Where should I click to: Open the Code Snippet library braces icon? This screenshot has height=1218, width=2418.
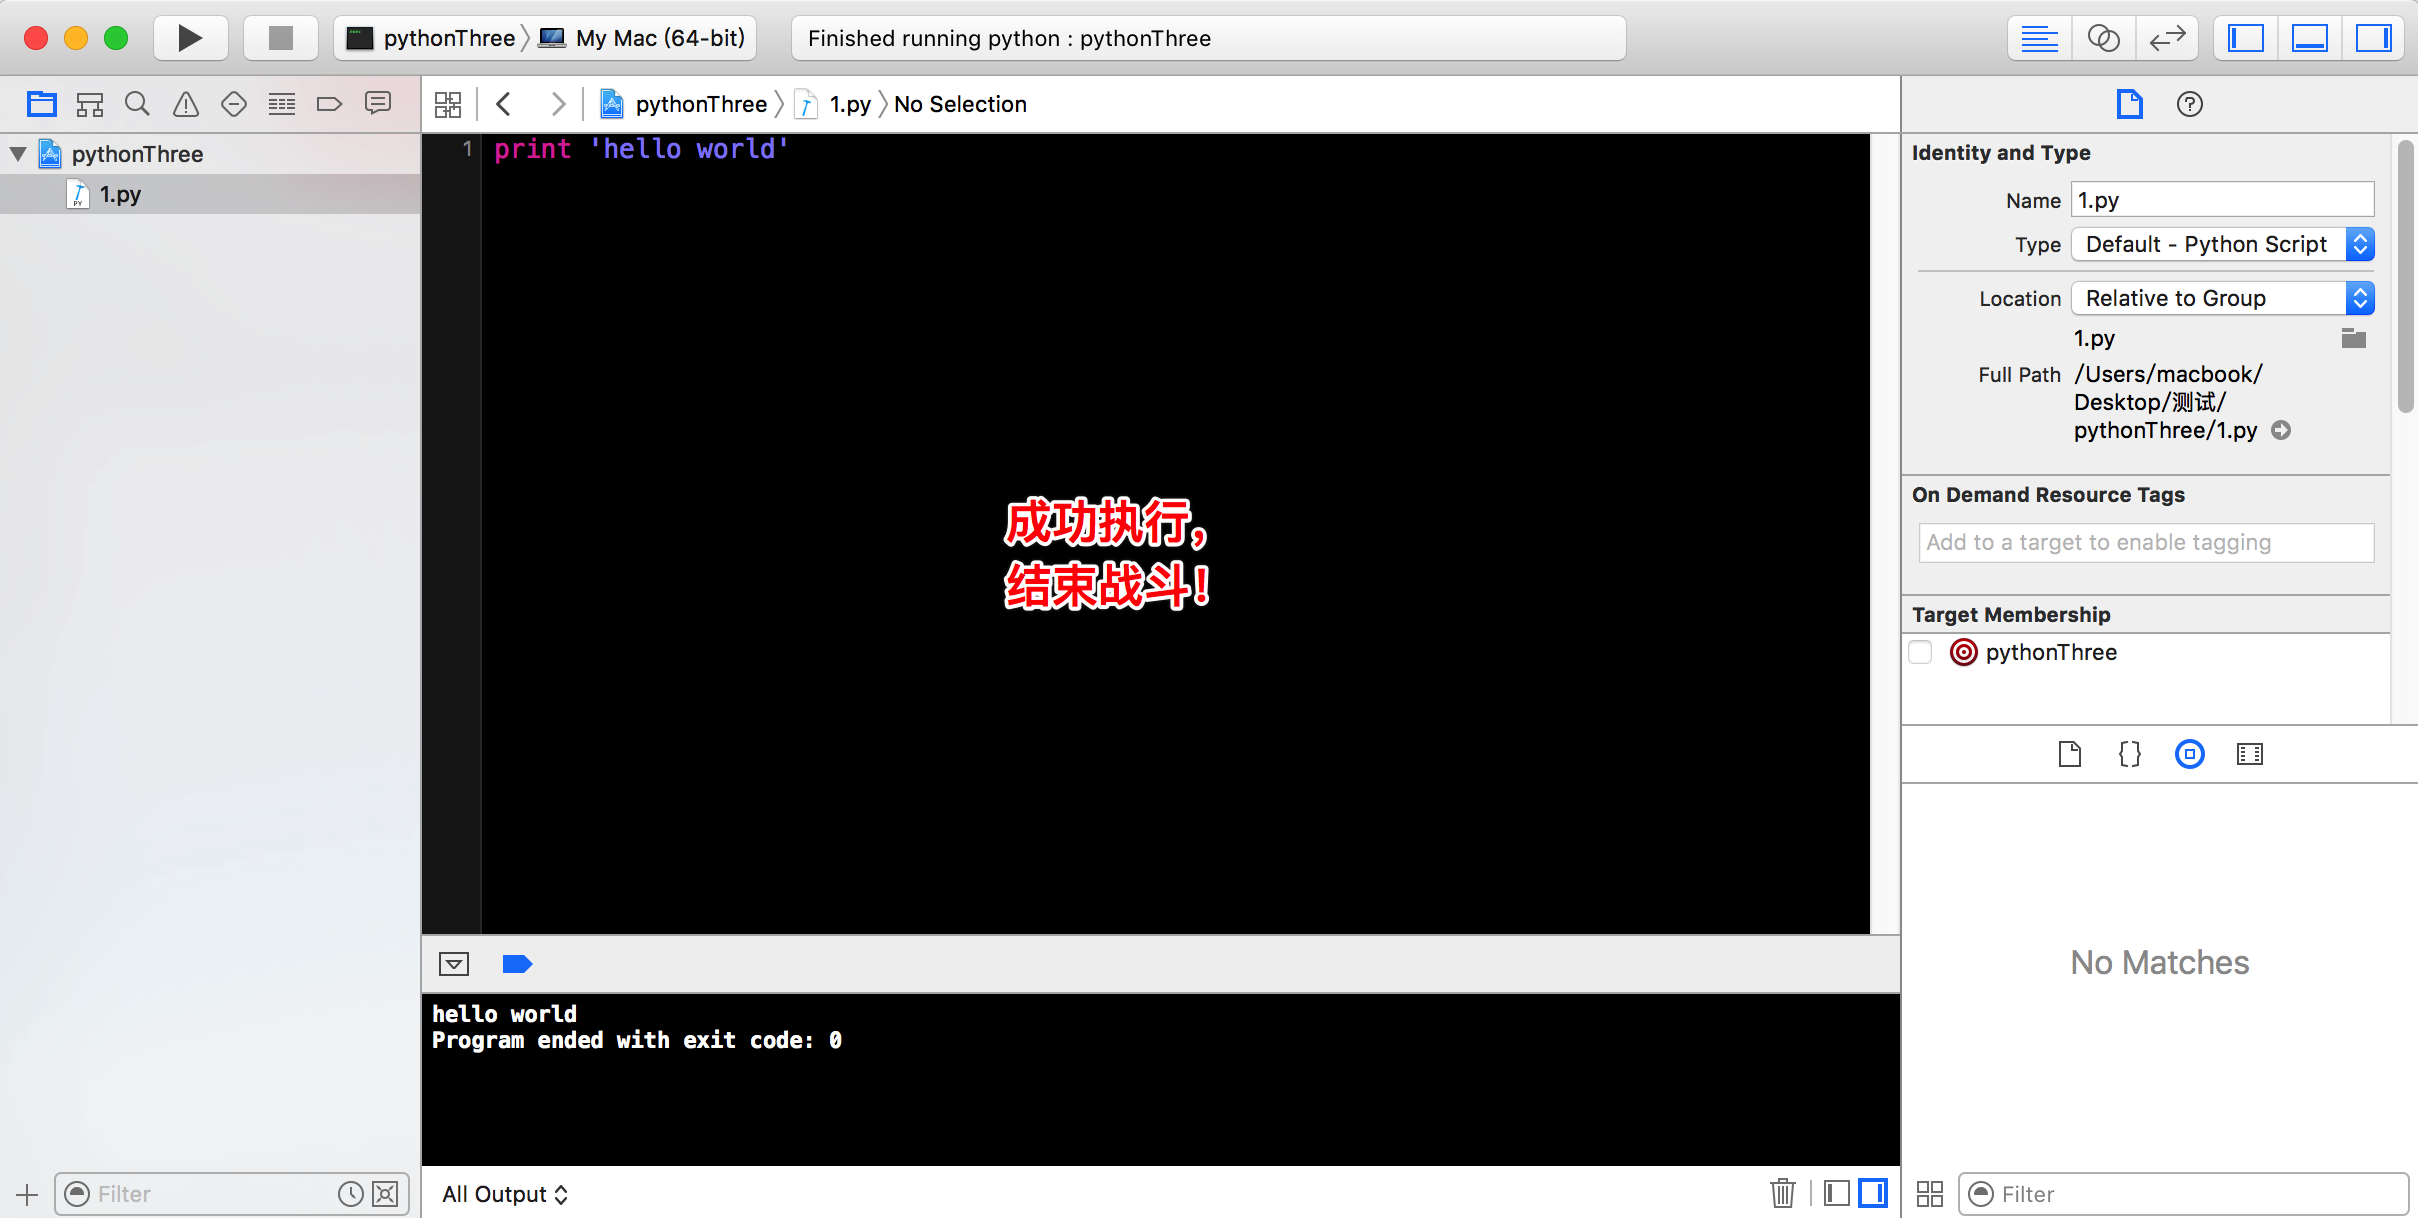(x=2129, y=754)
